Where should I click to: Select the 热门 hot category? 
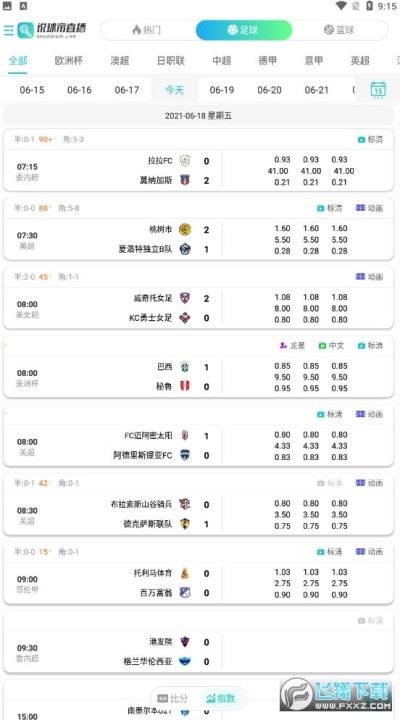pyautogui.click(x=146, y=30)
